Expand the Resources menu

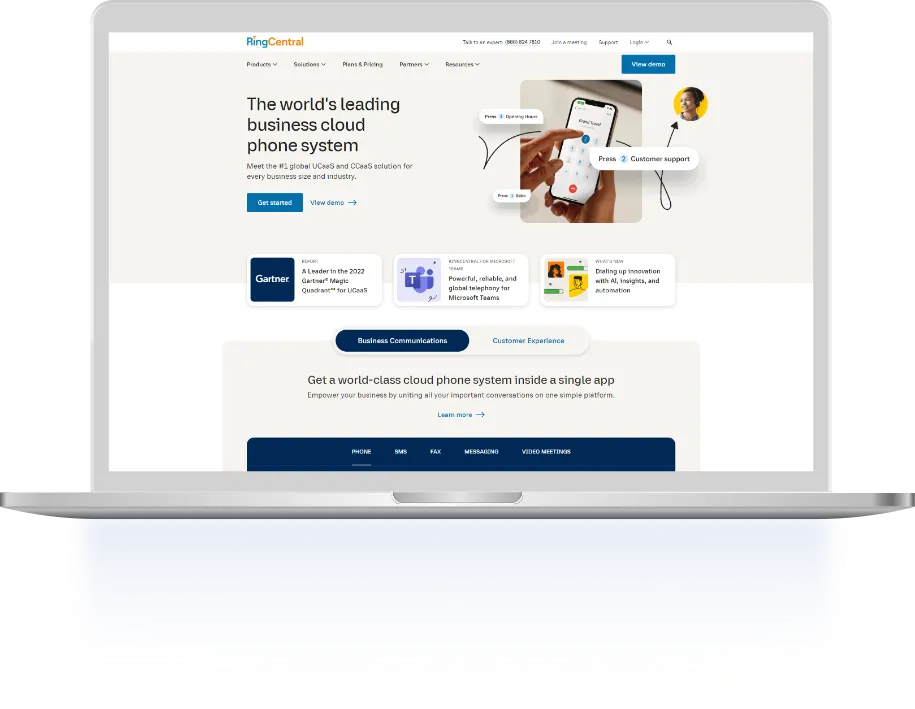tap(463, 64)
